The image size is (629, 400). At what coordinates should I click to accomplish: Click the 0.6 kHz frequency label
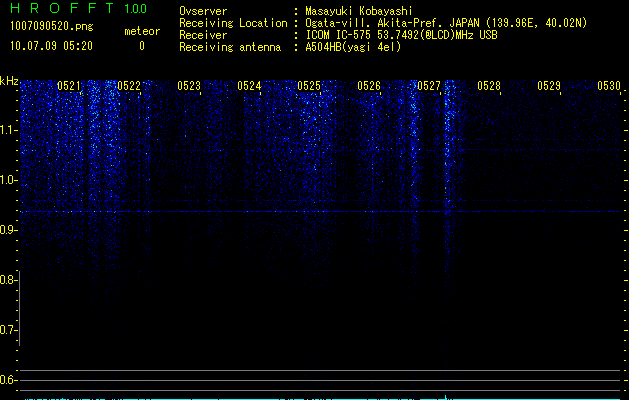tap(8, 380)
